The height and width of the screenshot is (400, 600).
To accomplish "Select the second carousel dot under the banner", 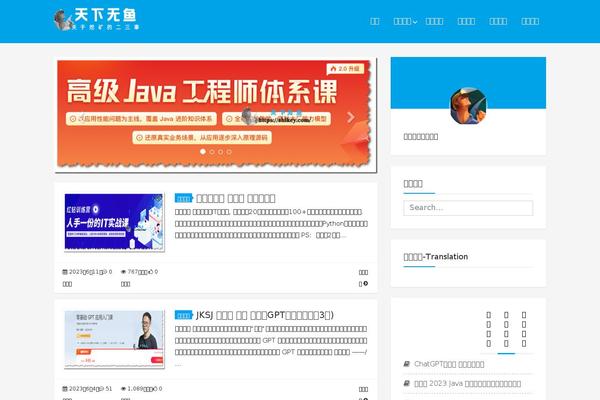I will [x=212, y=152].
